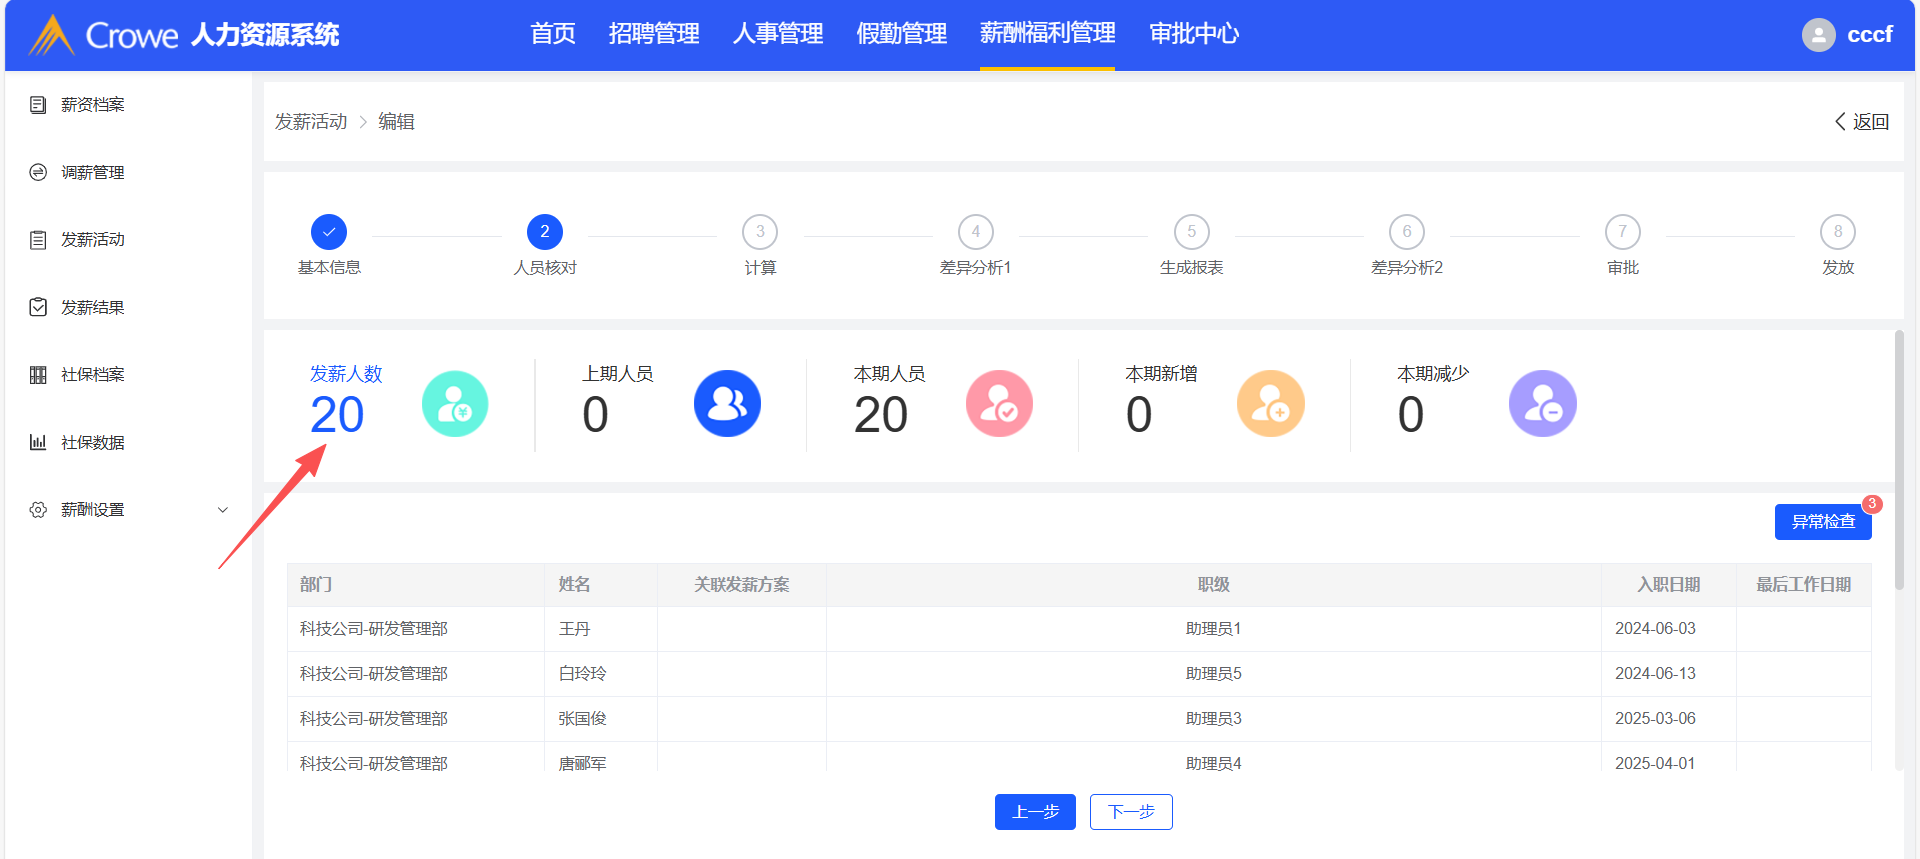
Task: Go back using the 返回 link
Action: coord(1861,122)
